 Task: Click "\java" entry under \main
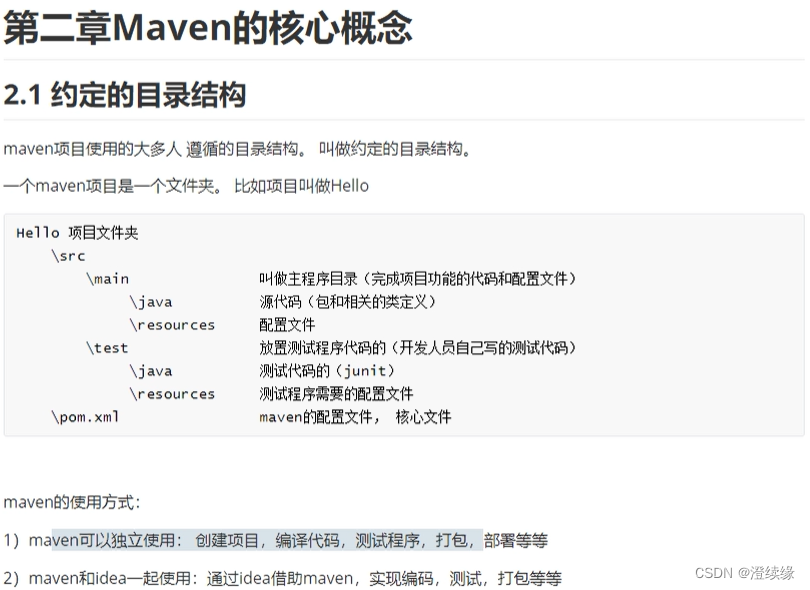tap(151, 302)
